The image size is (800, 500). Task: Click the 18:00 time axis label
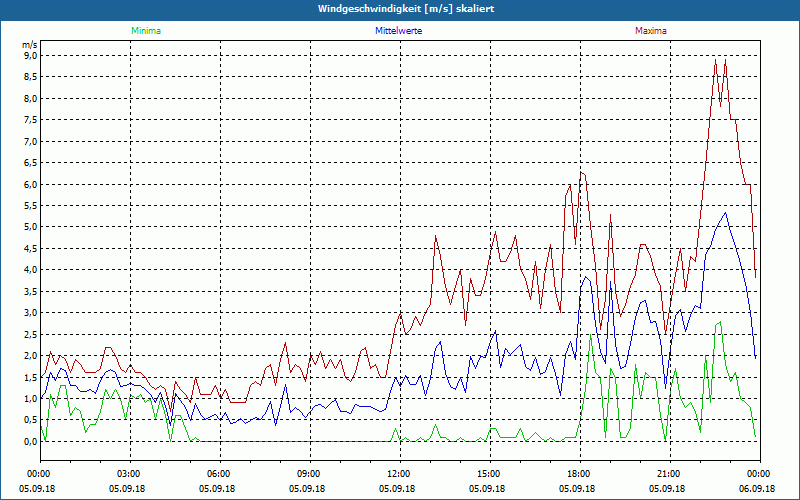coord(580,474)
